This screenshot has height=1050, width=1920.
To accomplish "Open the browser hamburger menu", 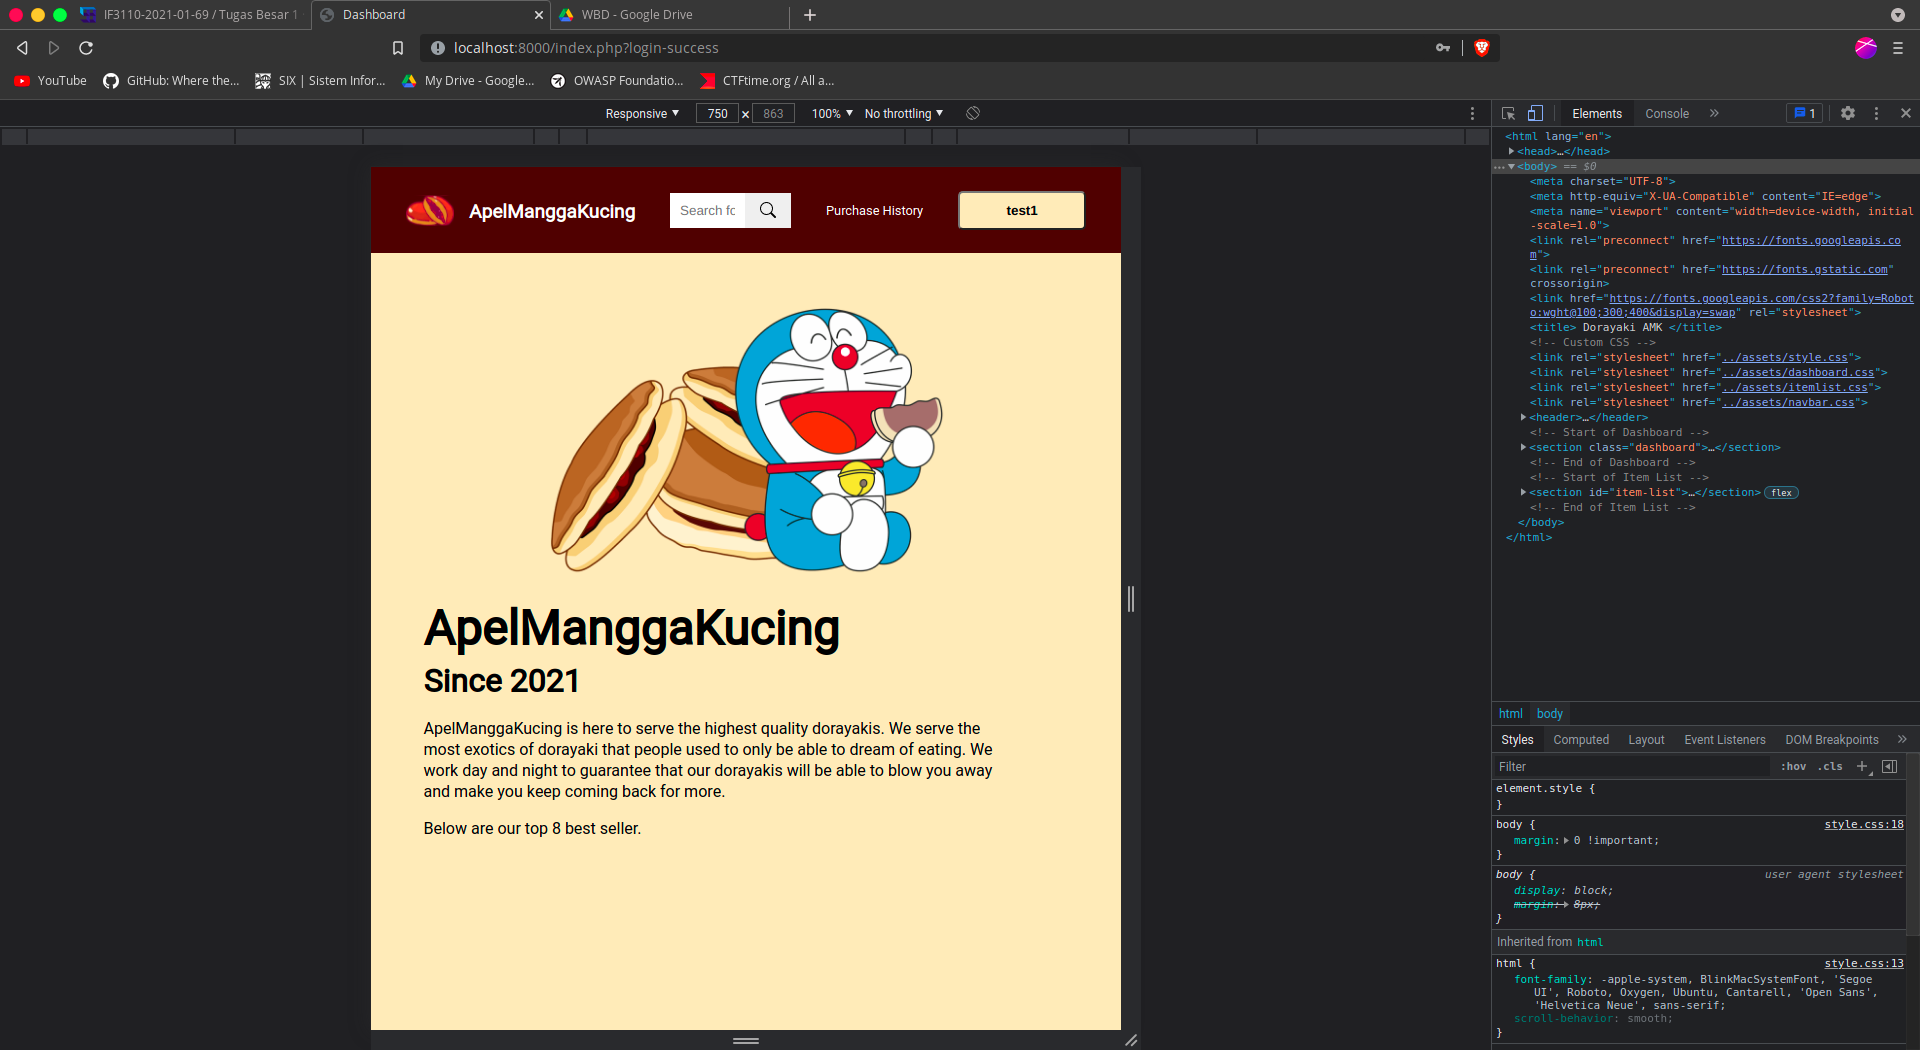I will 1898,48.
